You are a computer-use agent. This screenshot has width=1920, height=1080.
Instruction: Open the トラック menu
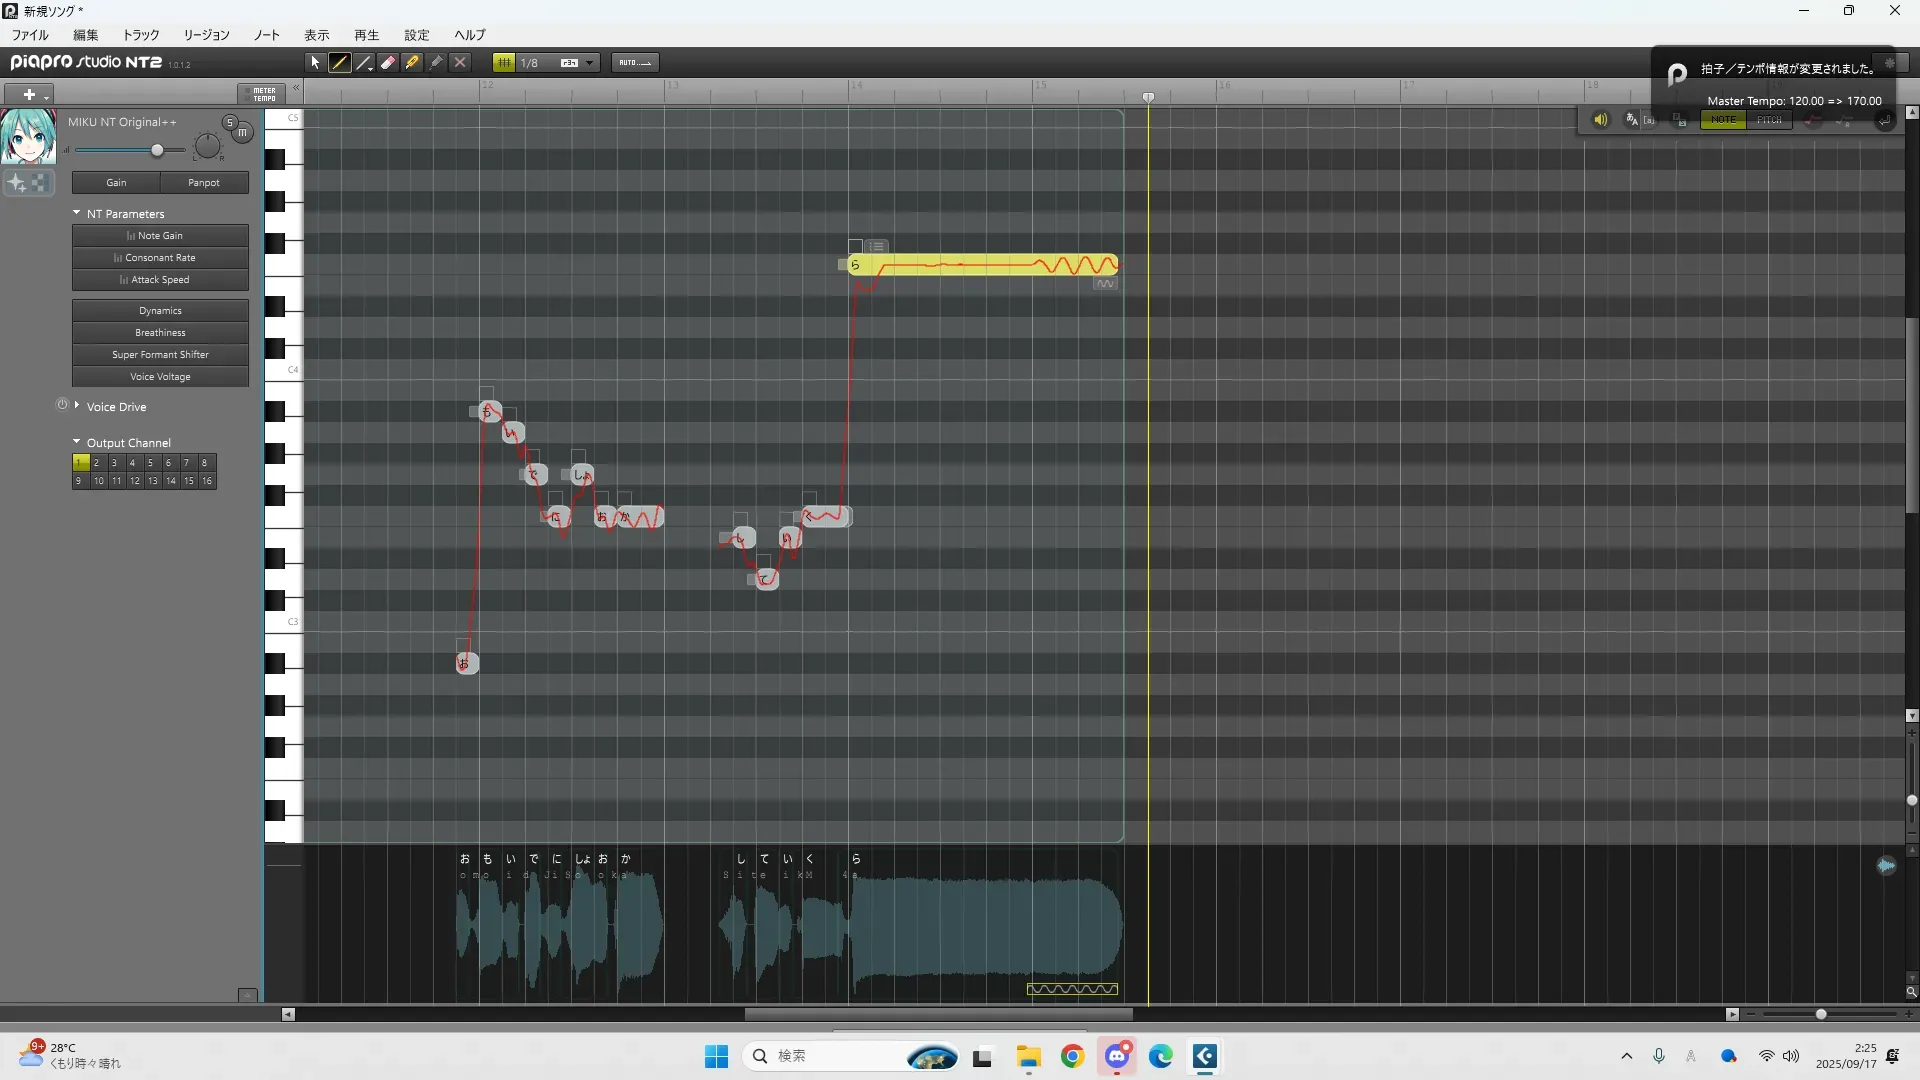click(x=141, y=35)
